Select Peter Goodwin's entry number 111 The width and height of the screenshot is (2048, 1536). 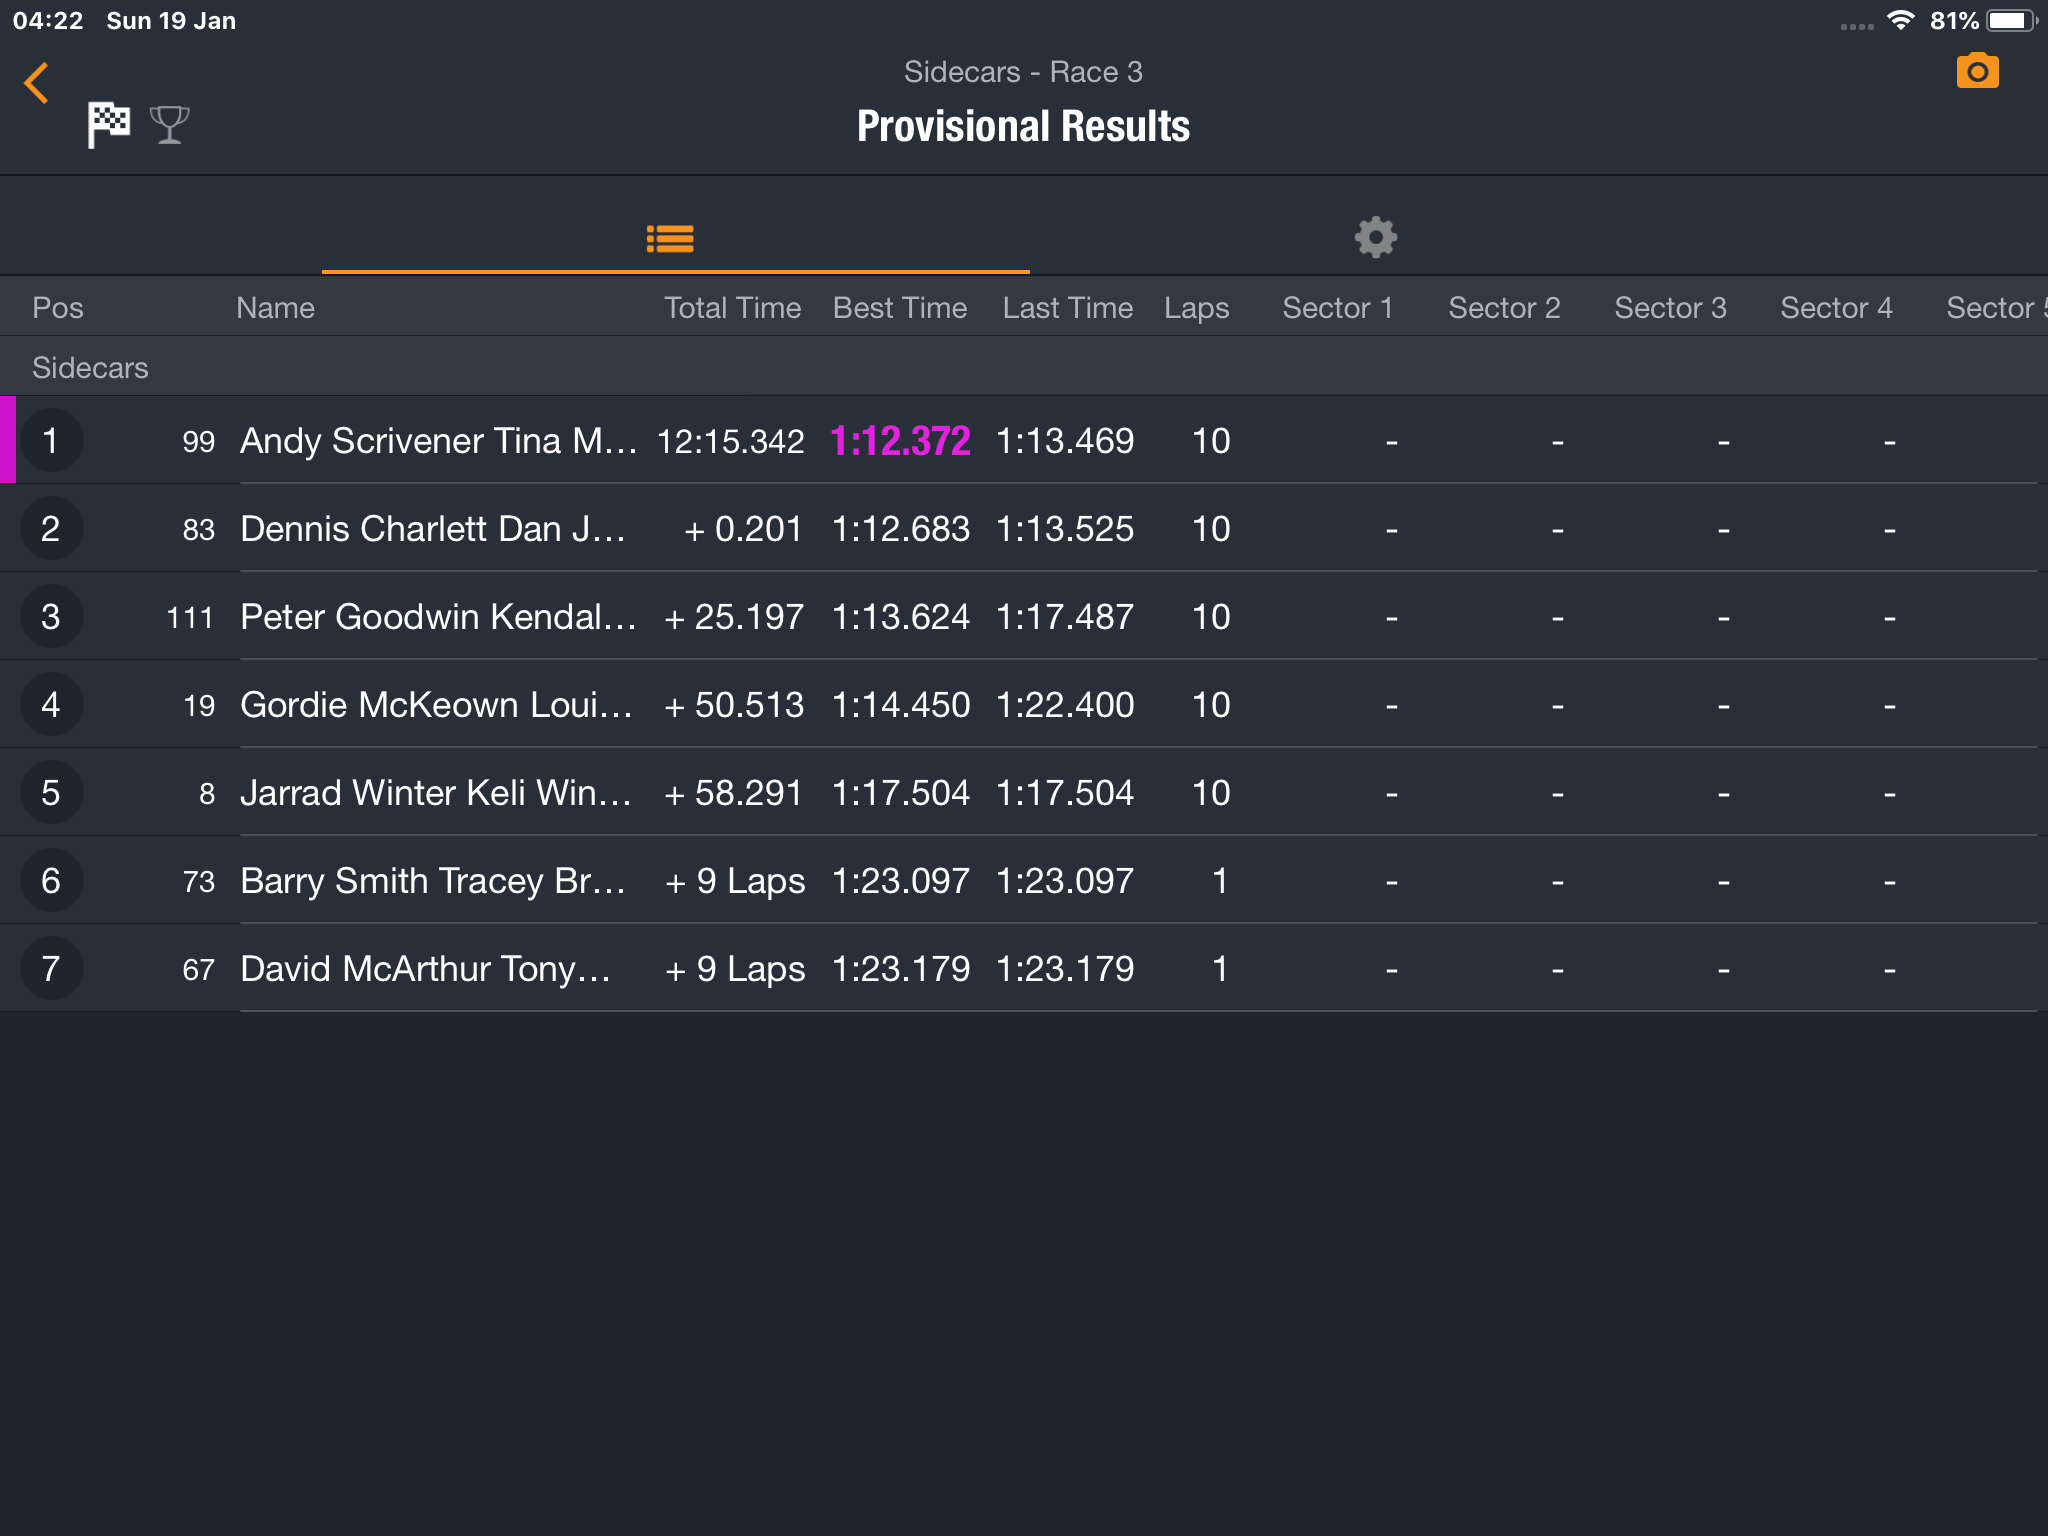click(190, 617)
